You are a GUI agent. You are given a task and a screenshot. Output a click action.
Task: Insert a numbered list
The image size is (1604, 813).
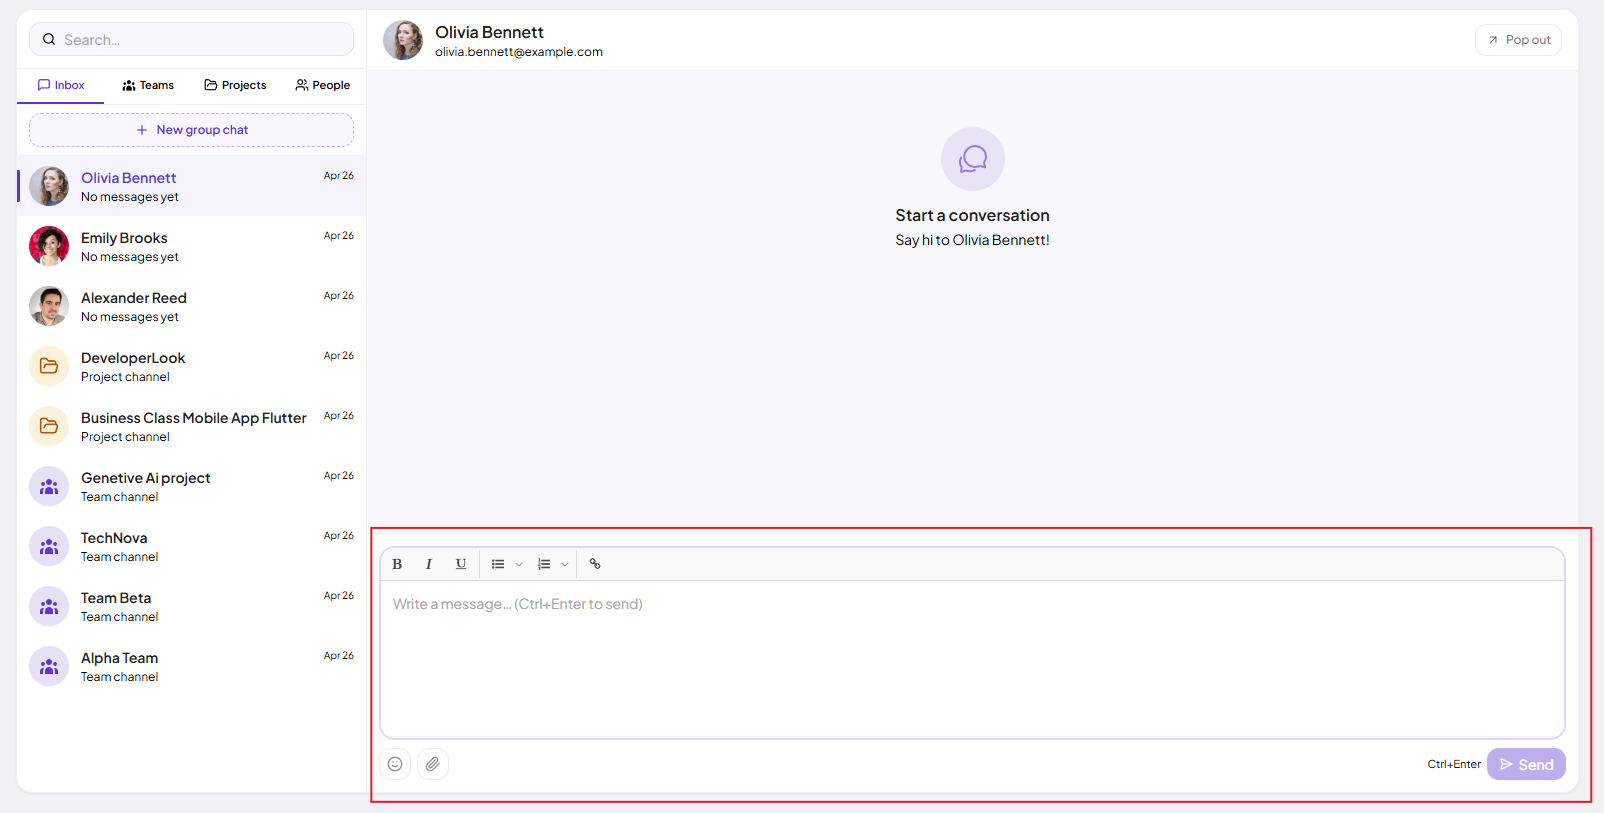click(544, 564)
